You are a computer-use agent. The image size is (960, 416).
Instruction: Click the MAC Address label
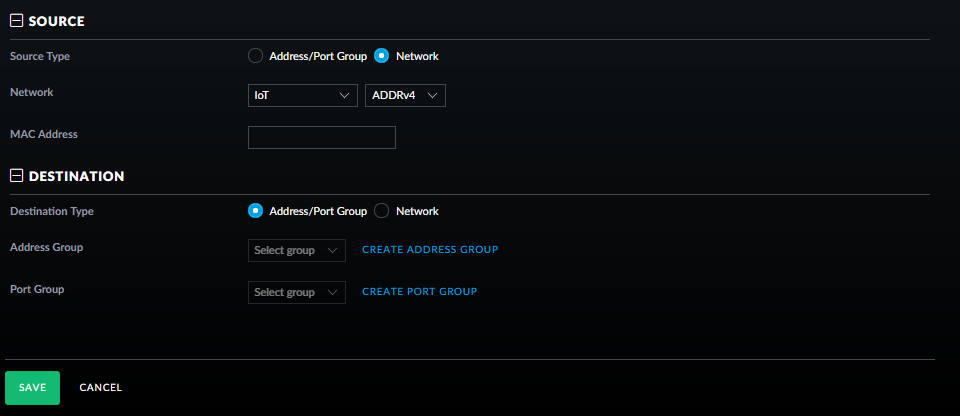[43, 134]
